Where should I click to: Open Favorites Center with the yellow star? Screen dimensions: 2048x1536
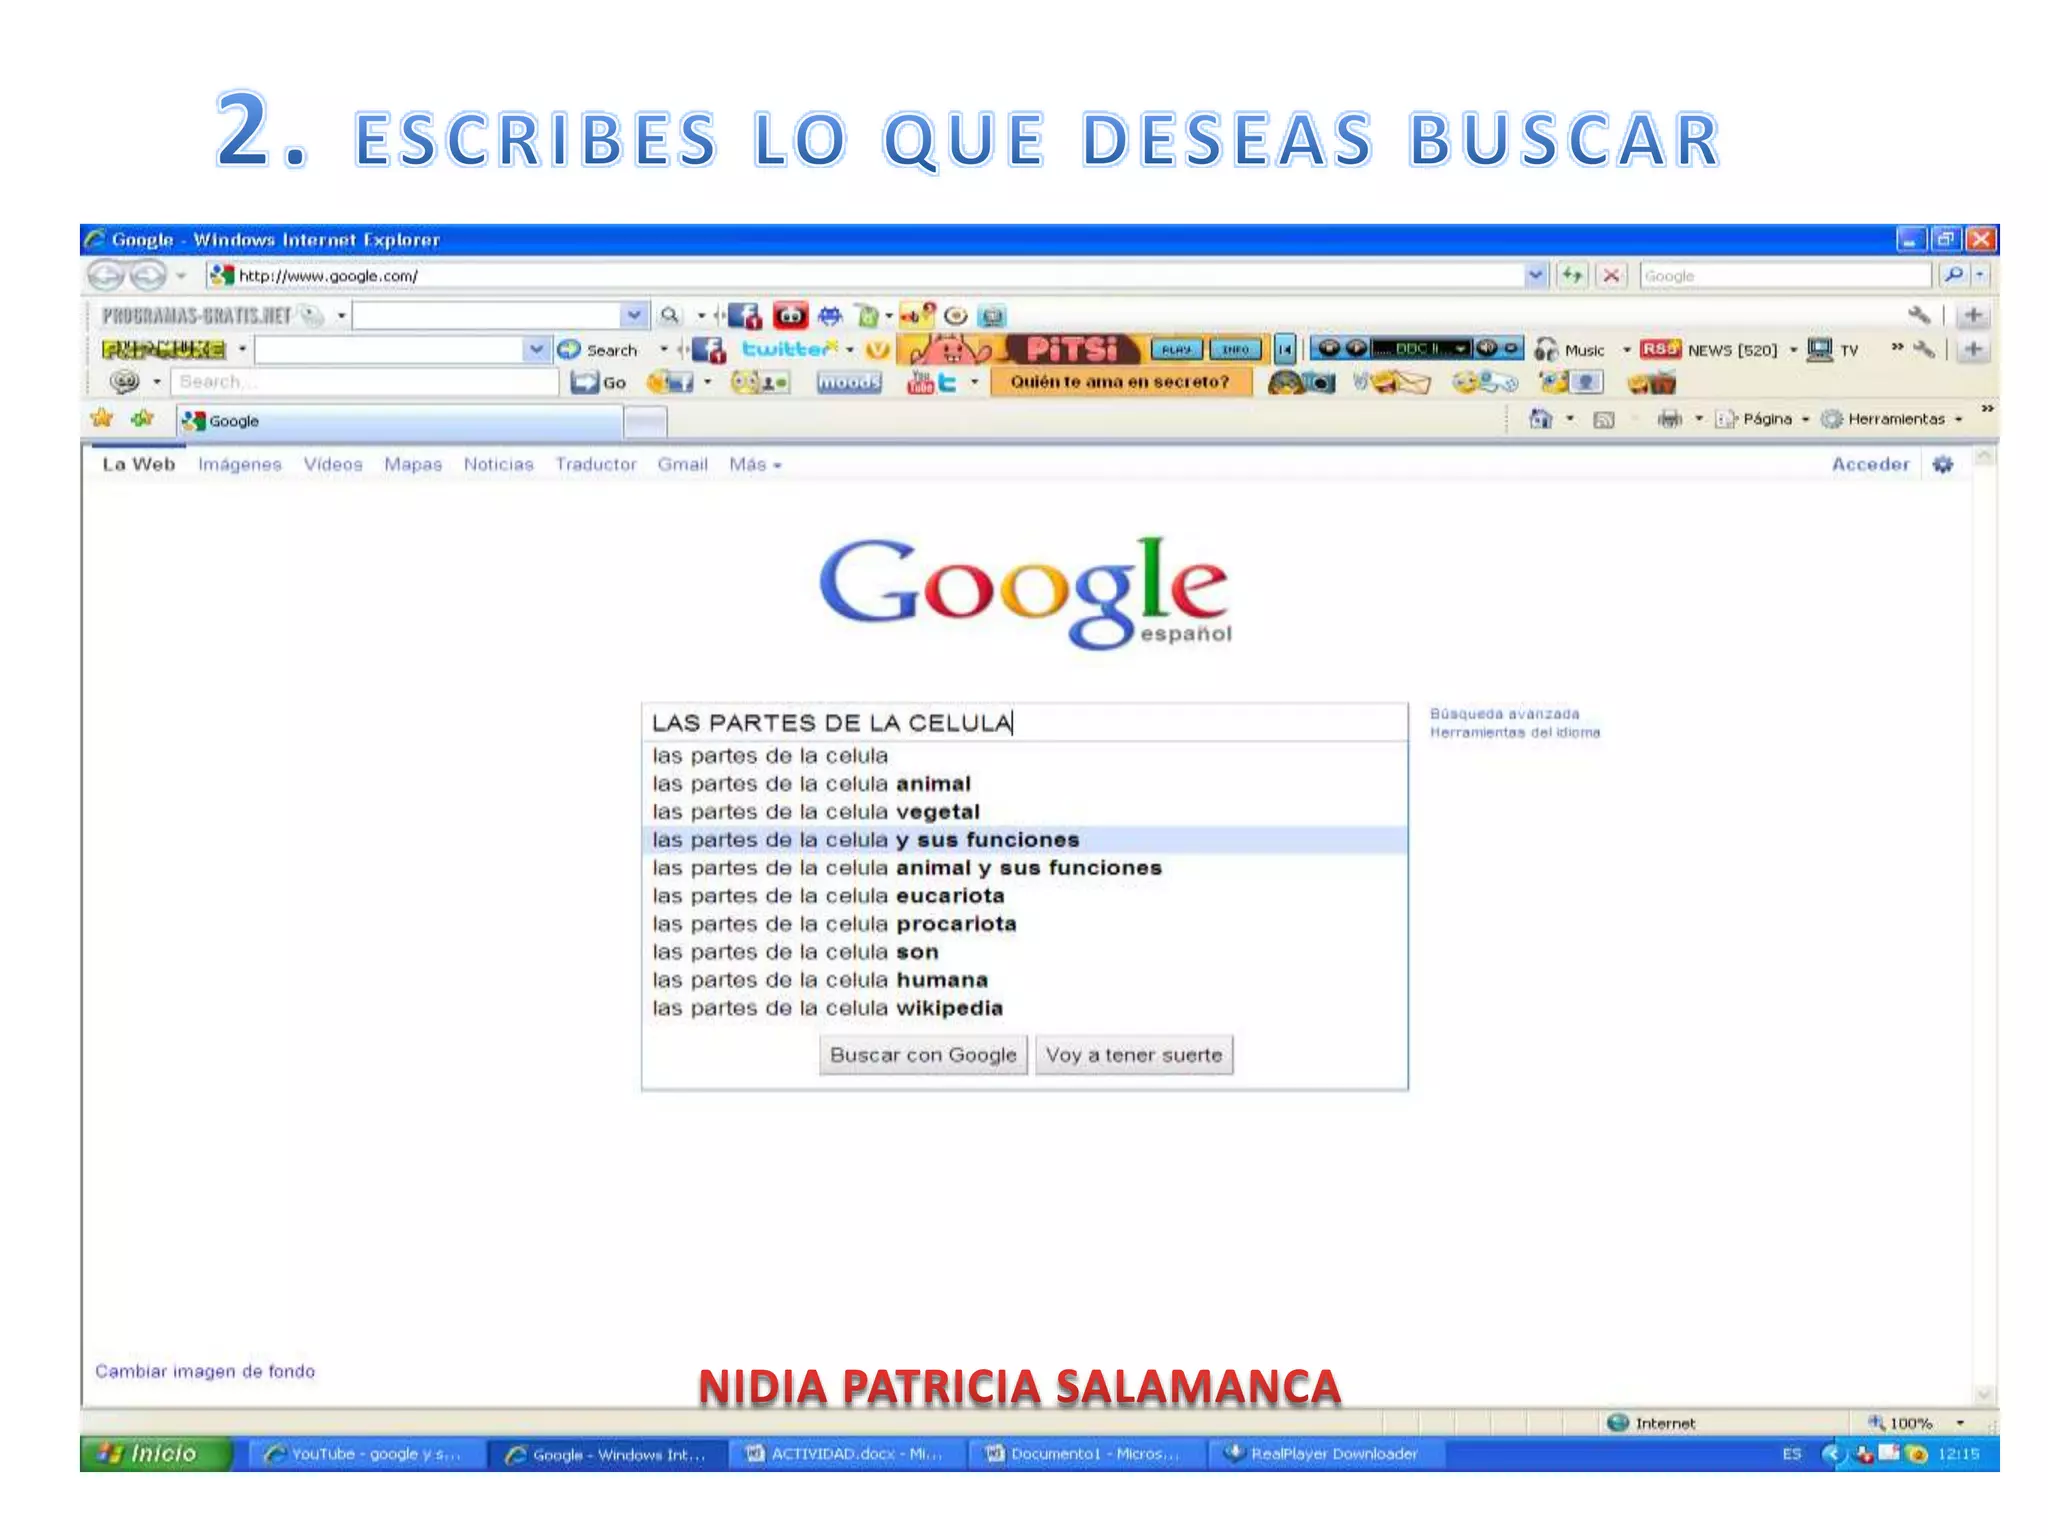tap(102, 418)
